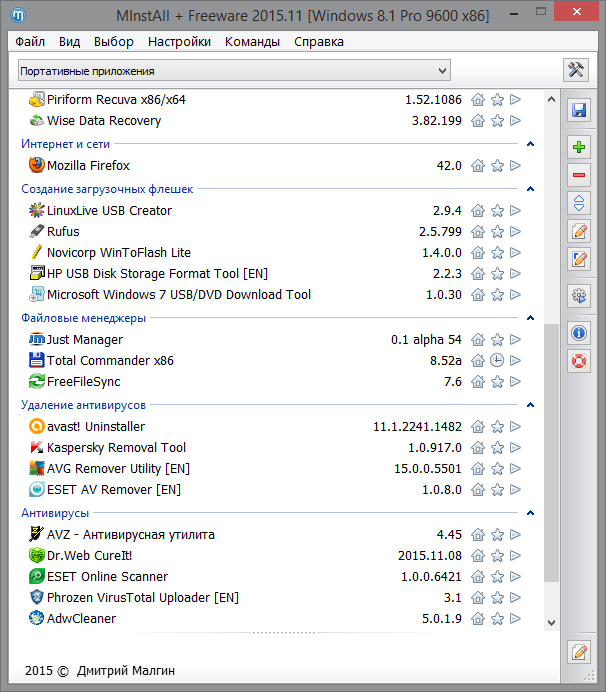The height and width of the screenshot is (692, 606).
Task: Collapse the Антивирусы group
Action: coord(531,513)
